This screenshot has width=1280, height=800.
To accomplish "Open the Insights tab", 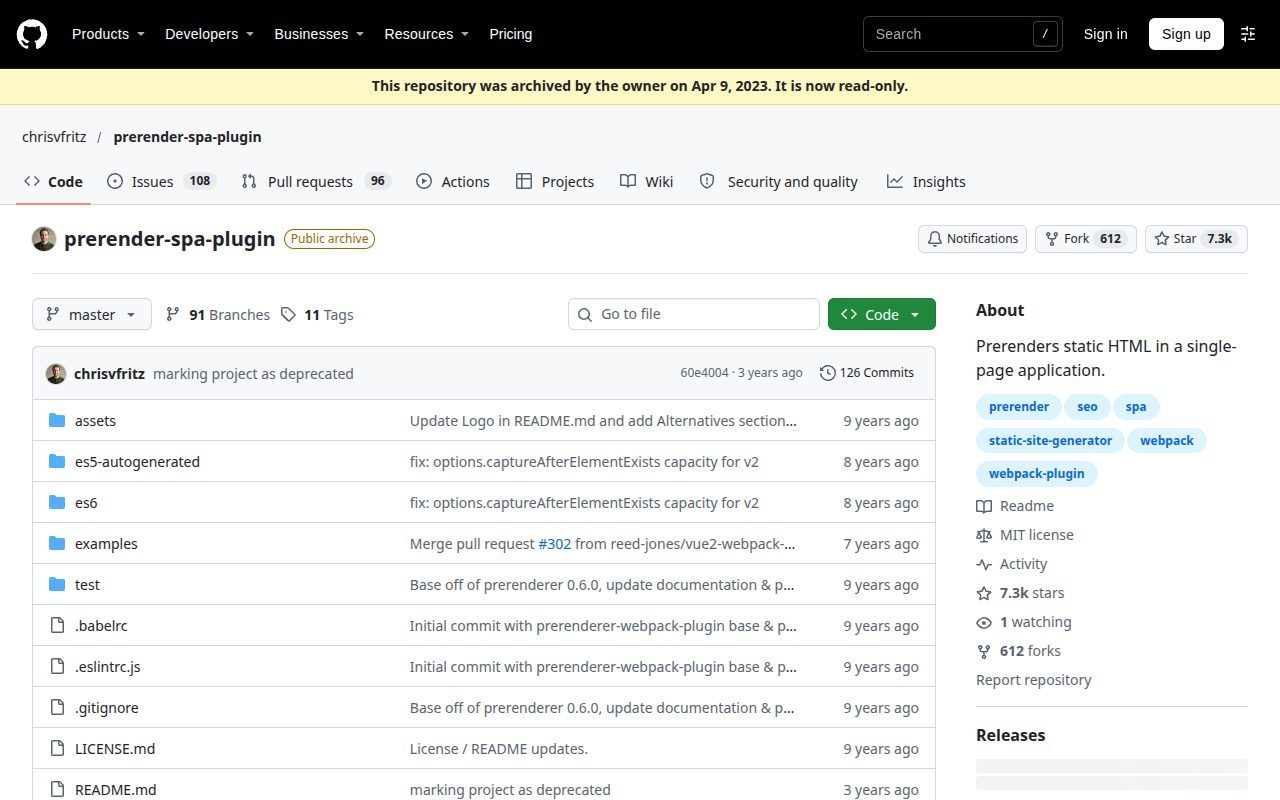I will click(926, 181).
